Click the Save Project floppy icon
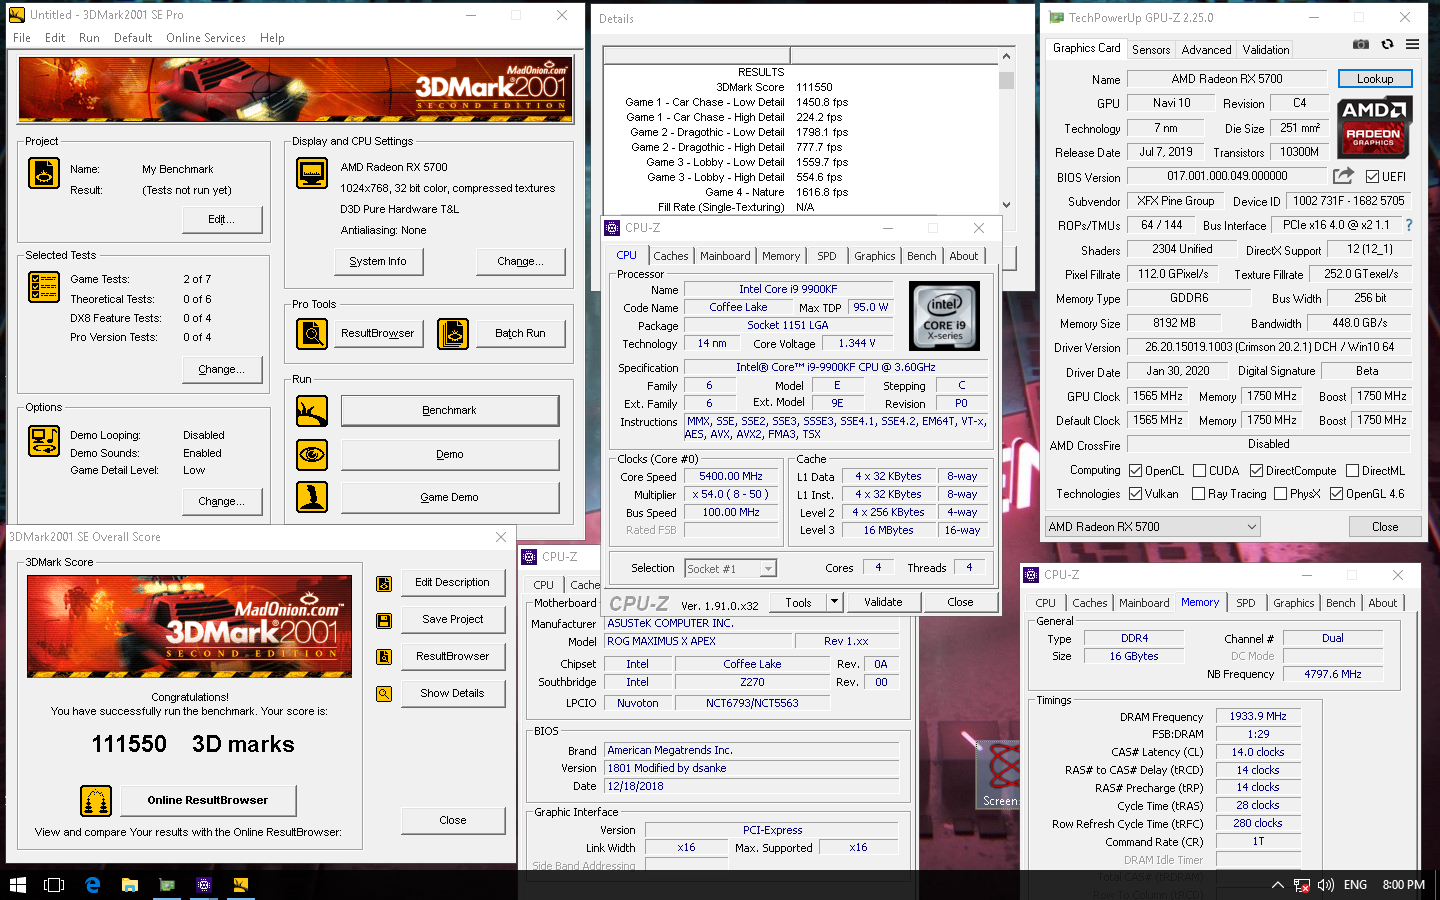 pyautogui.click(x=384, y=621)
